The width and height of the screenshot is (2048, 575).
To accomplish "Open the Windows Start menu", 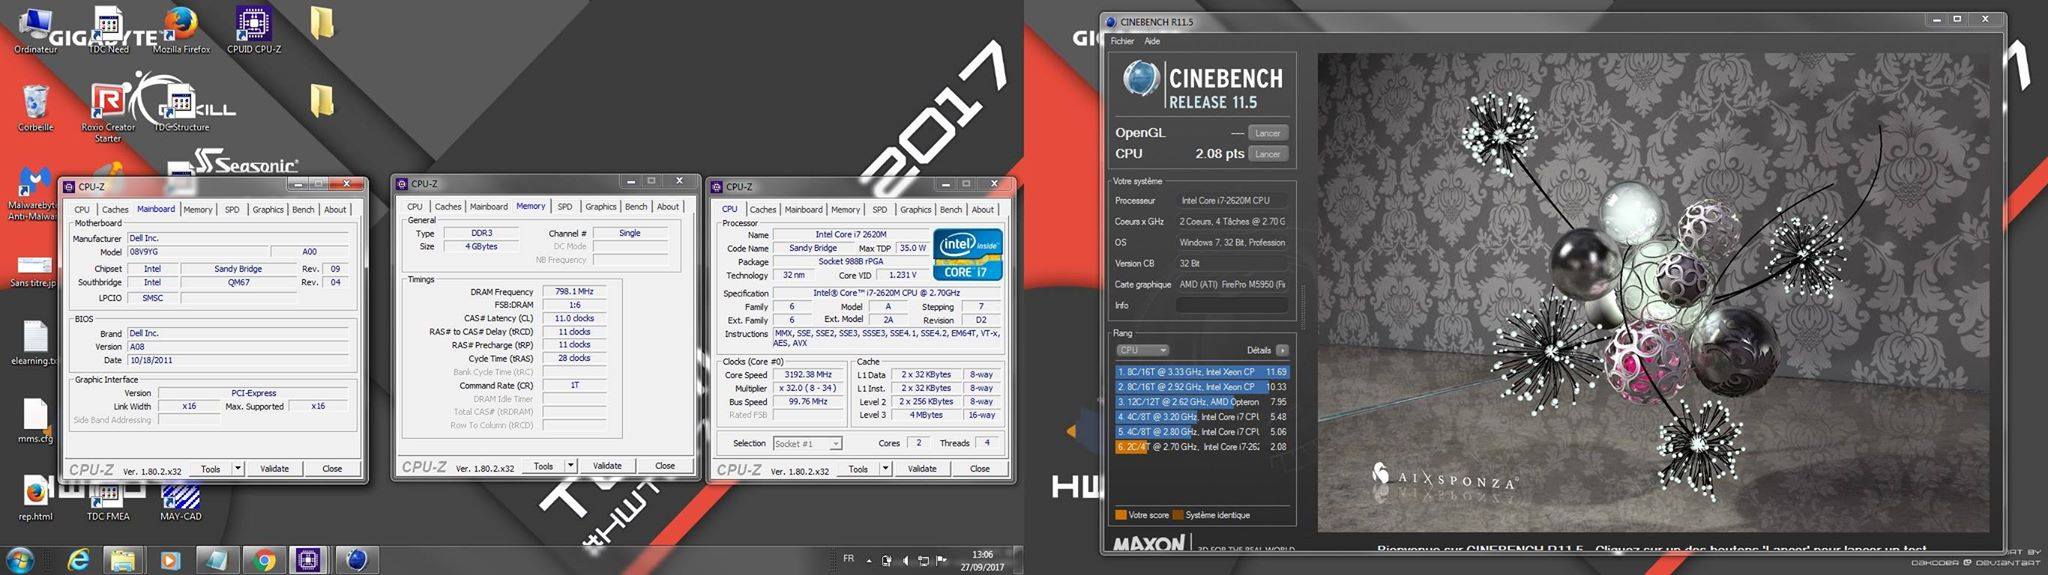I will tap(20, 560).
